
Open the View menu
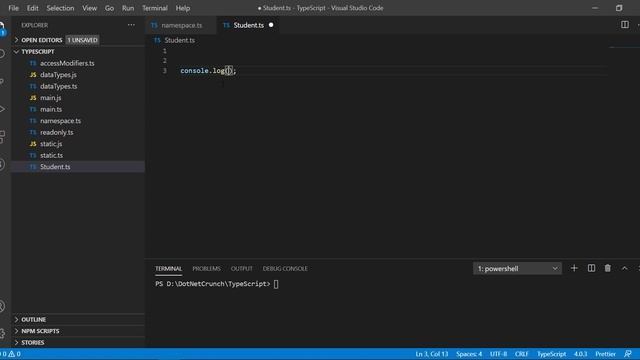[89, 8]
